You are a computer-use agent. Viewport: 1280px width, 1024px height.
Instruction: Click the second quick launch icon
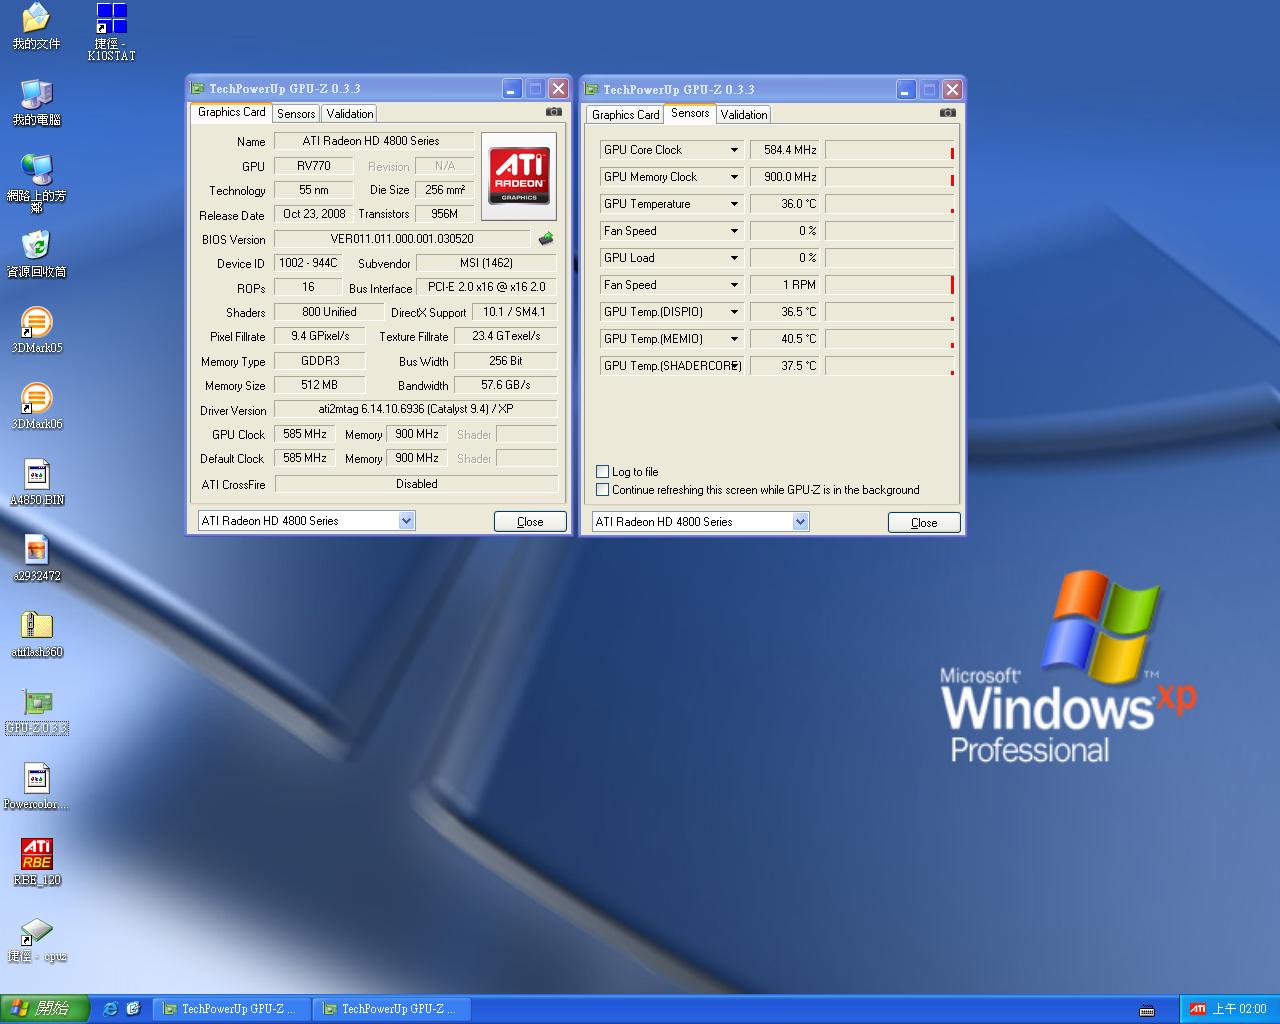133,1009
